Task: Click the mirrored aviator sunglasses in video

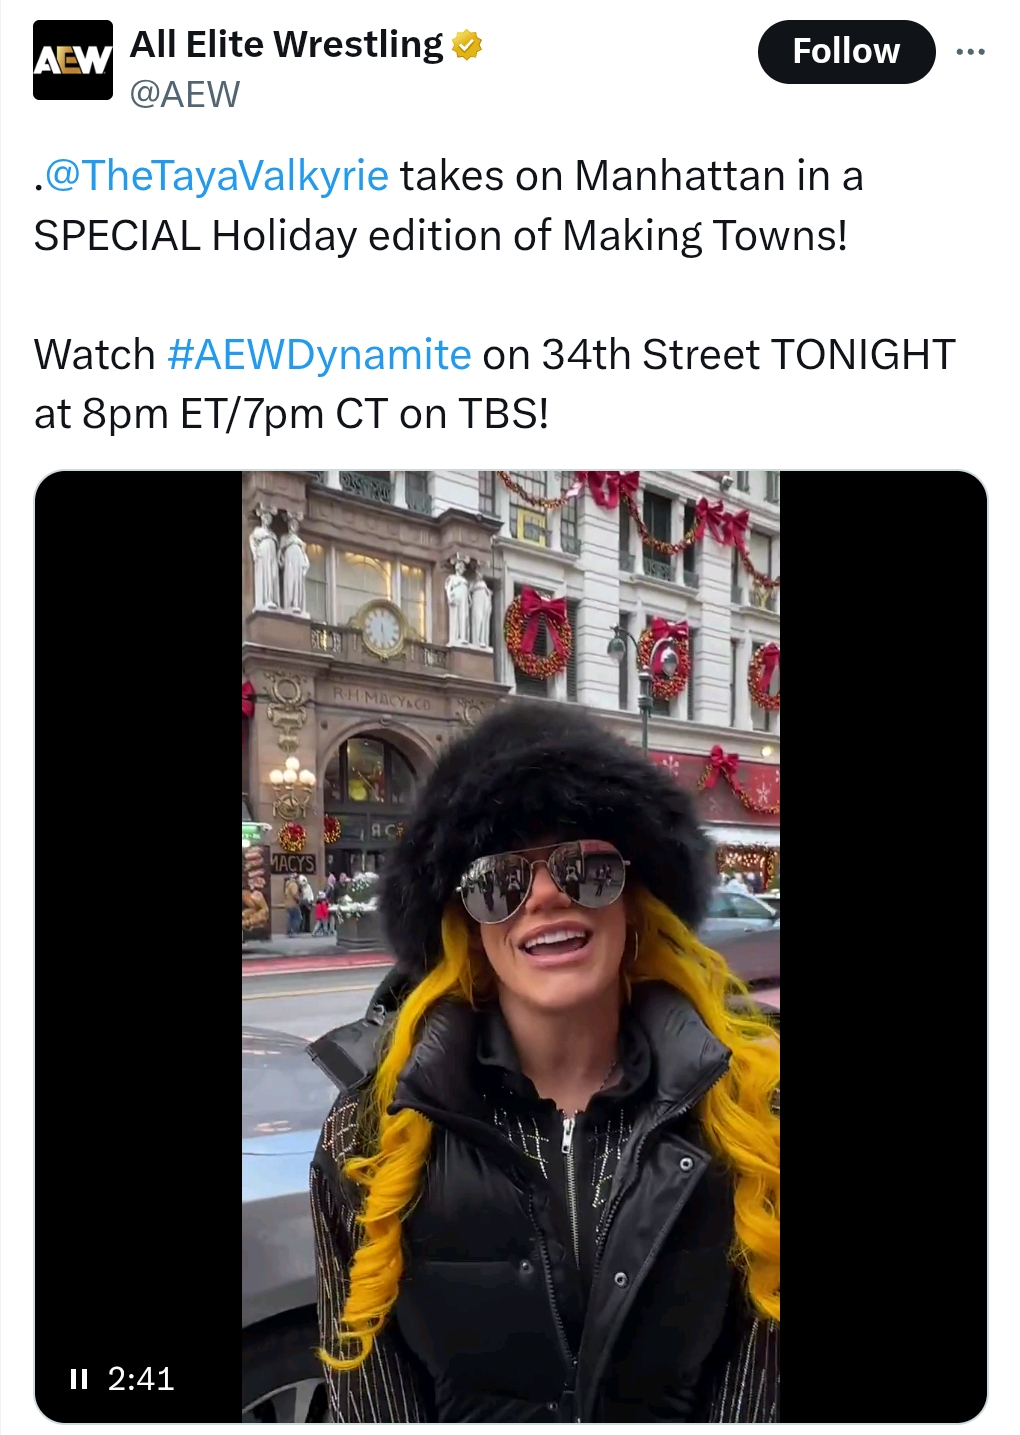Action: coord(542,878)
